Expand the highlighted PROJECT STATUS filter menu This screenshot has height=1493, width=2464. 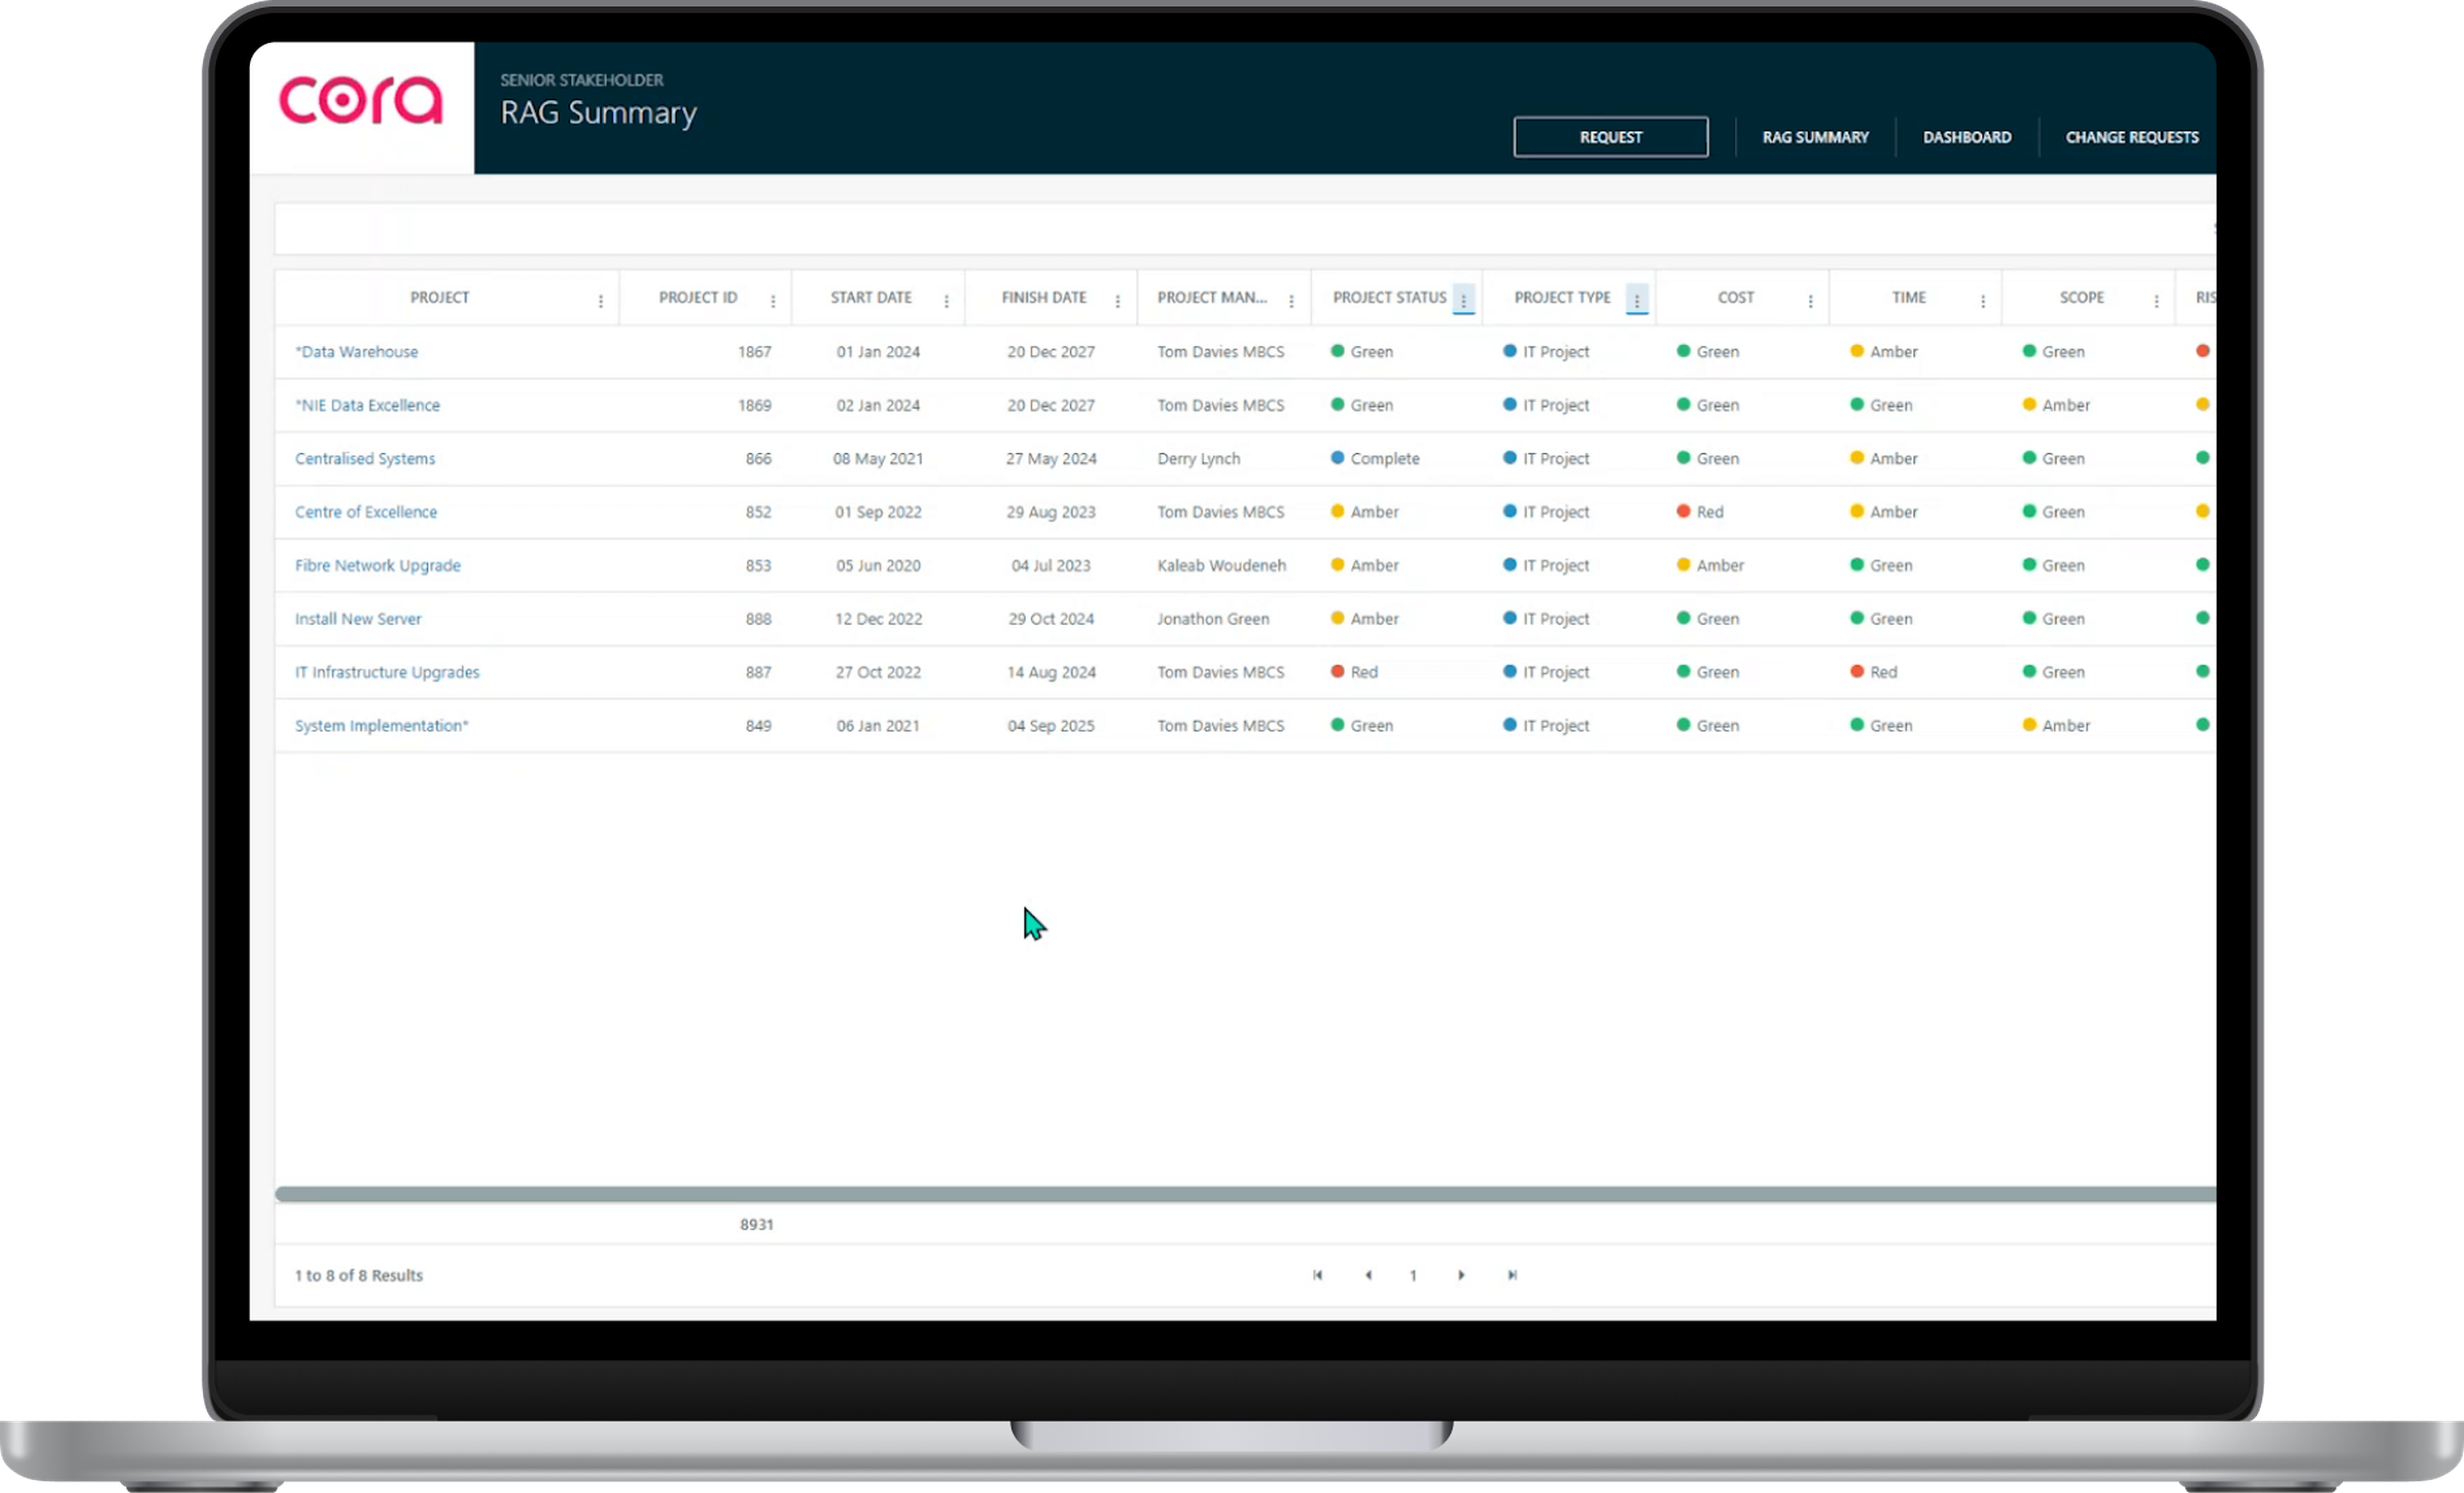pyautogui.click(x=1464, y=300)
